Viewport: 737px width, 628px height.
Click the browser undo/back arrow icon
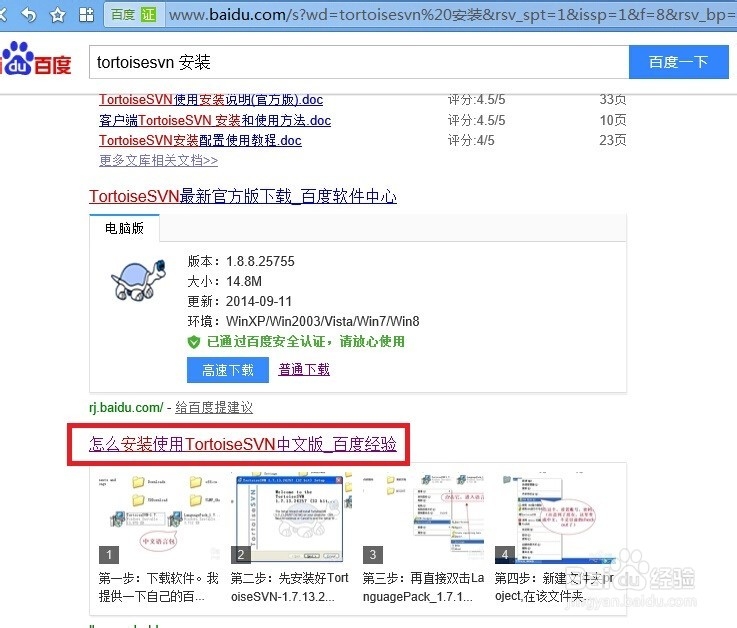tap(29, 15)
